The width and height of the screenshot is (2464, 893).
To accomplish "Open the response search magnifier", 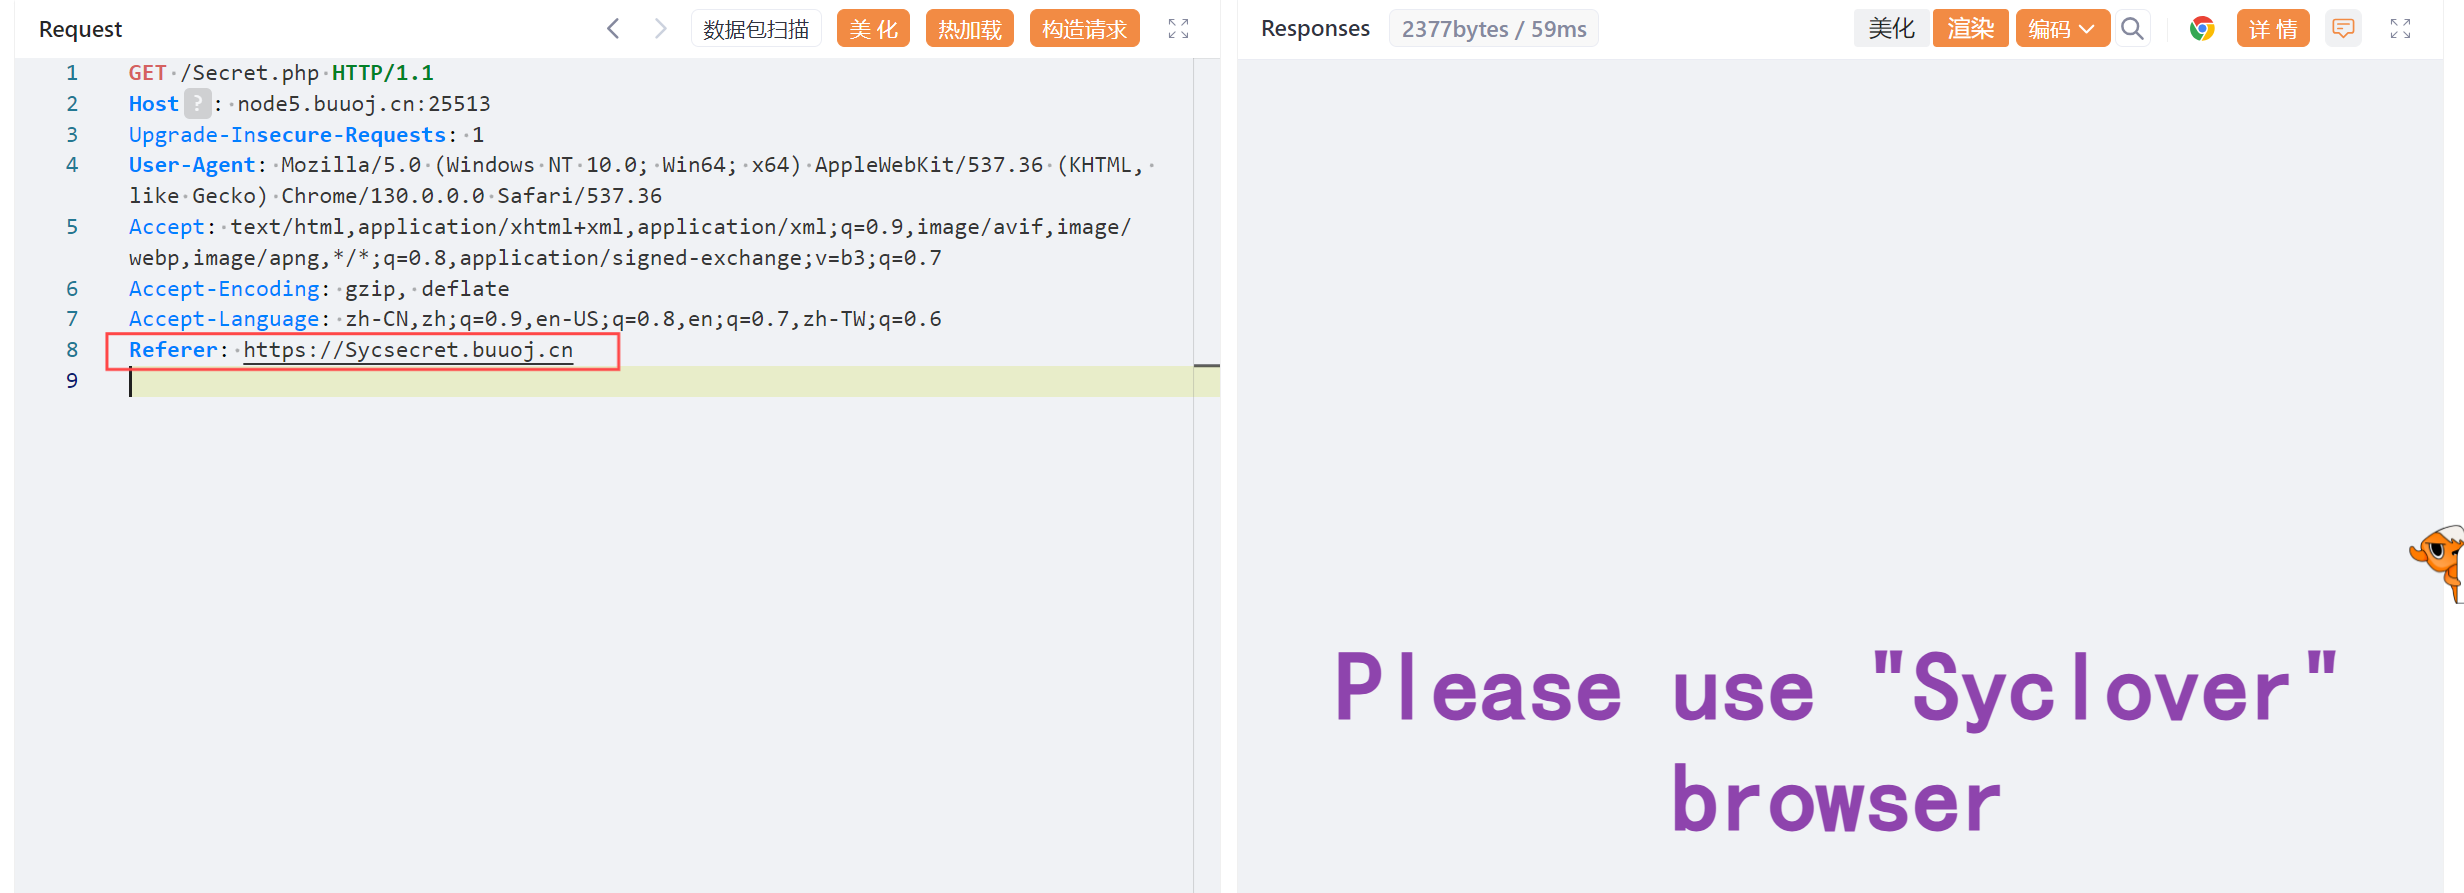I will [2132, 29].
